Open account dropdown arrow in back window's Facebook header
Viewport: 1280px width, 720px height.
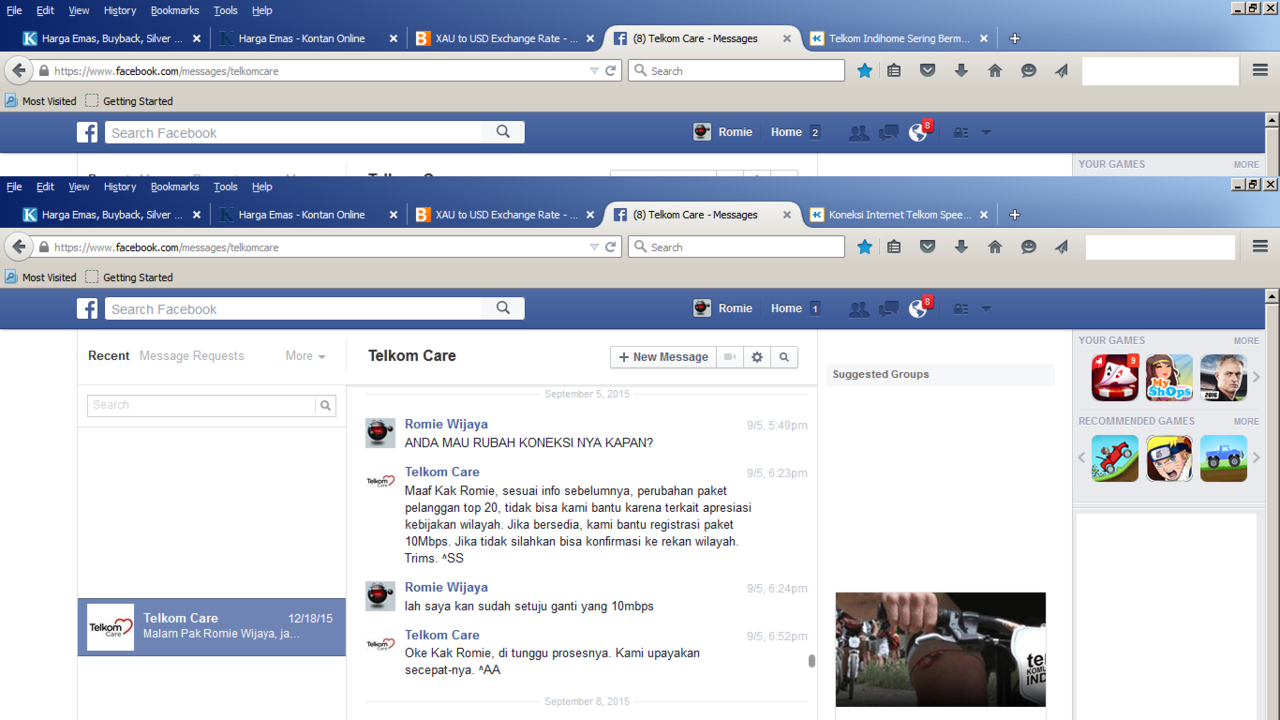[x=986, y=132]
